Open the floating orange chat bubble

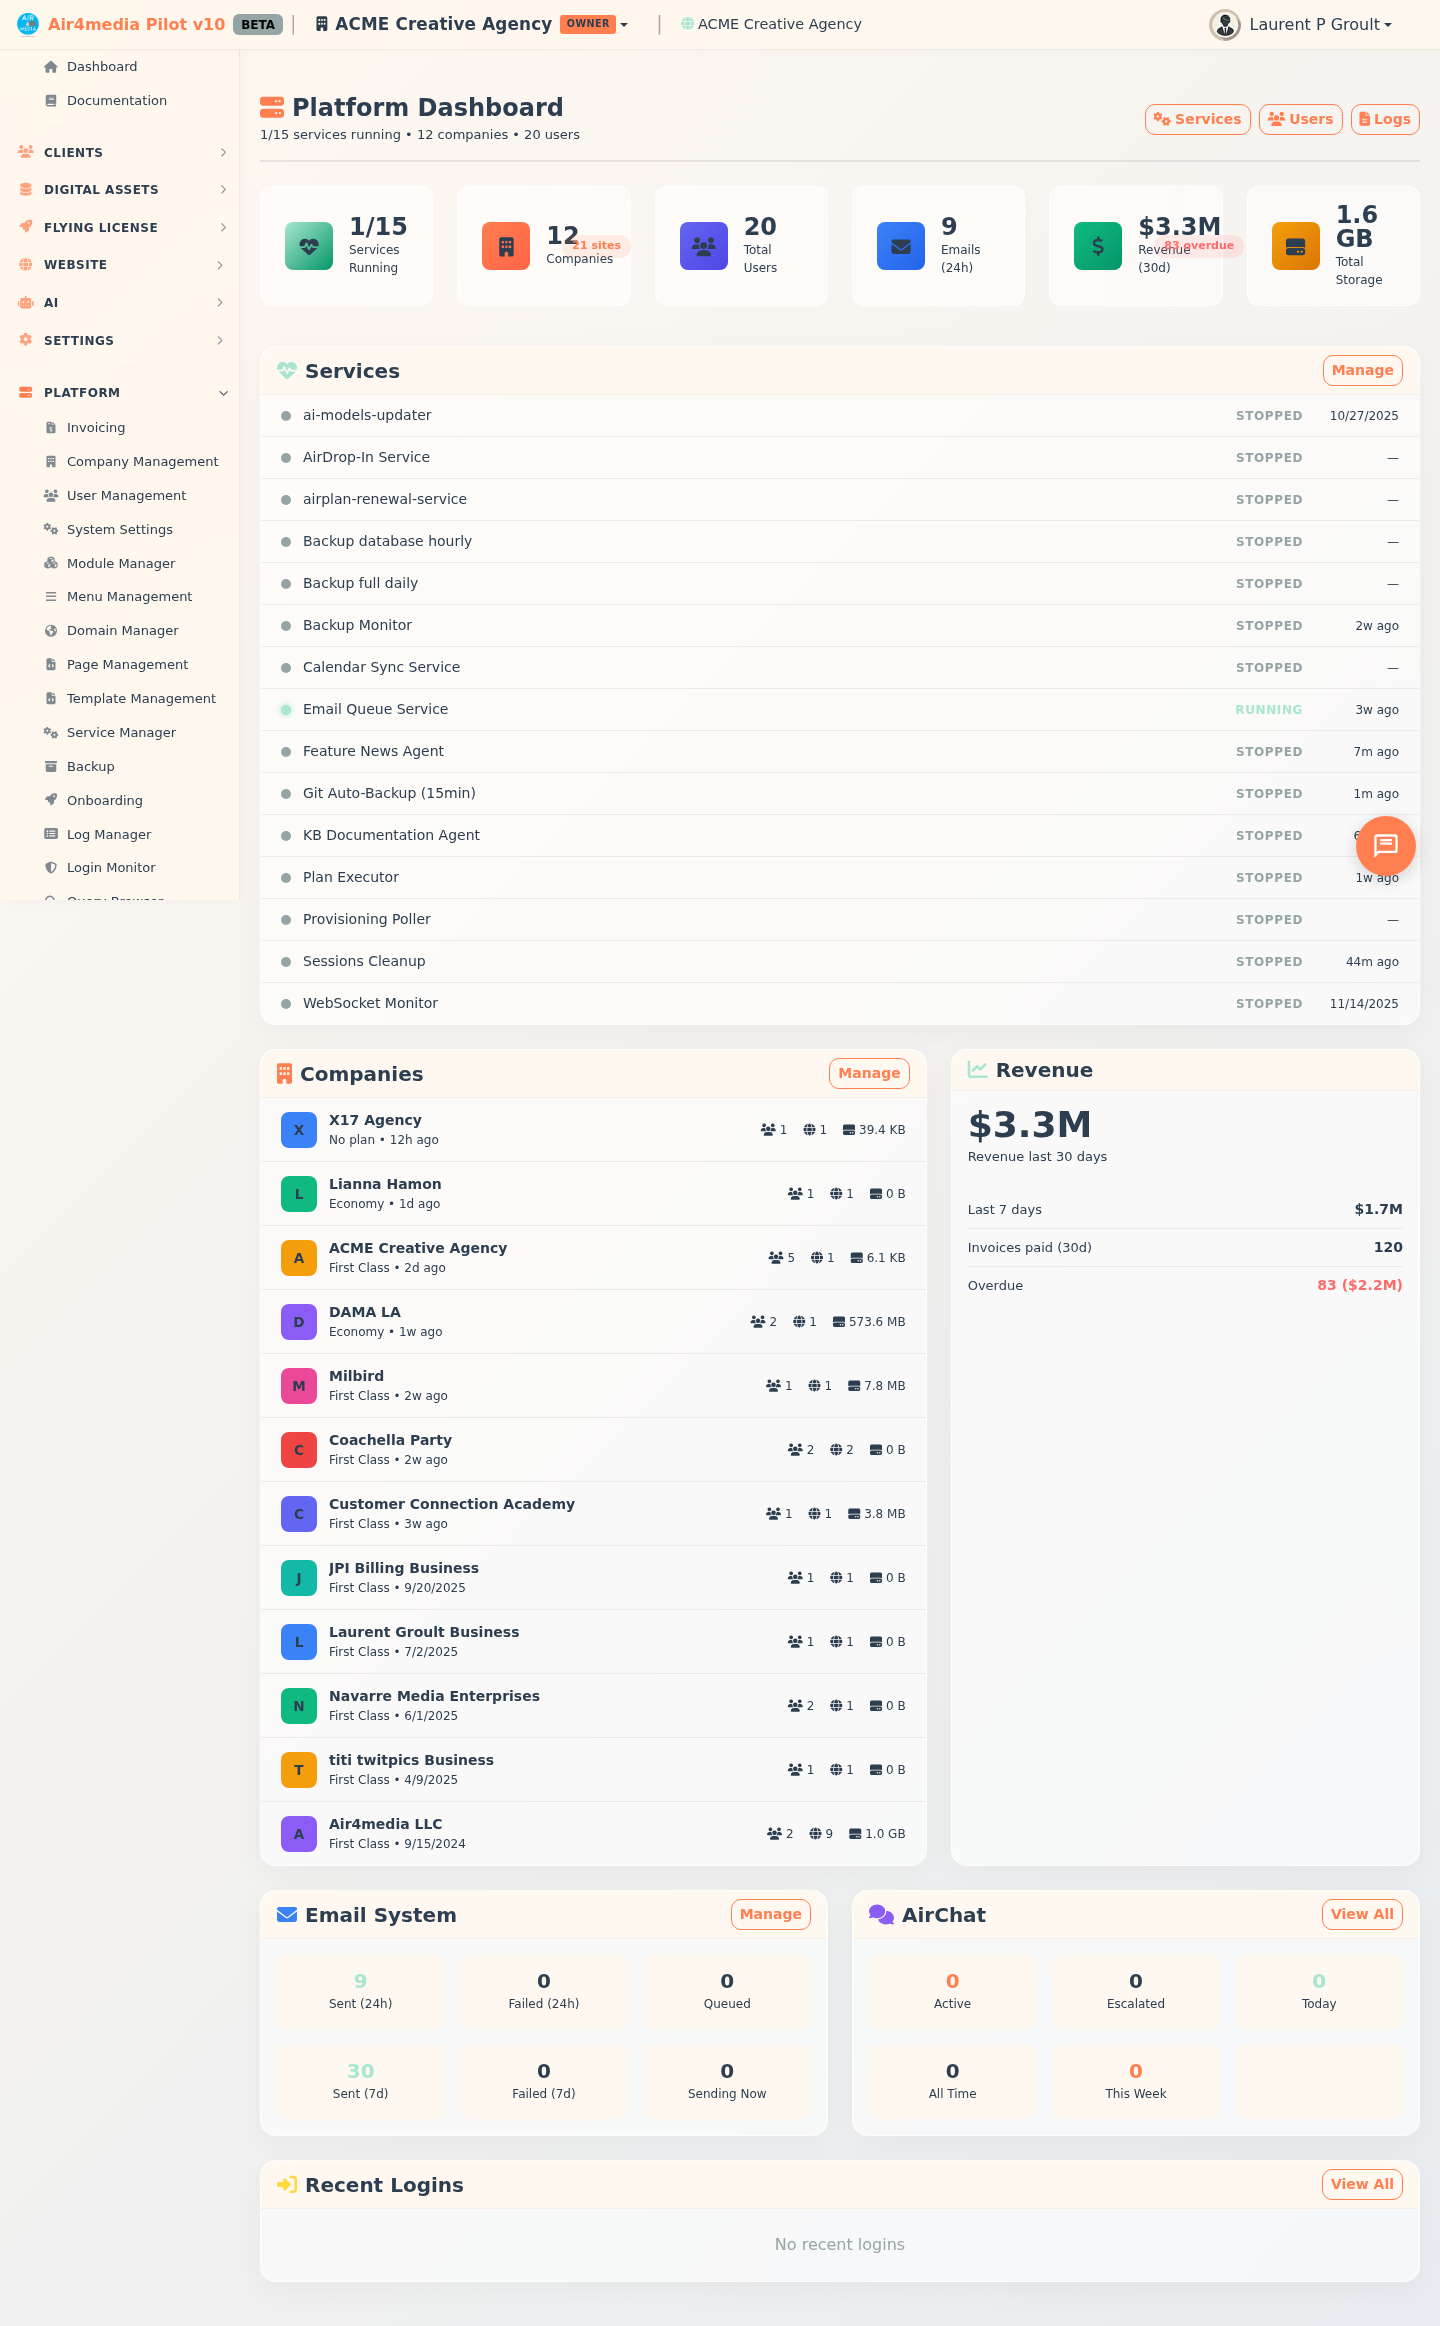(1385, 846)
